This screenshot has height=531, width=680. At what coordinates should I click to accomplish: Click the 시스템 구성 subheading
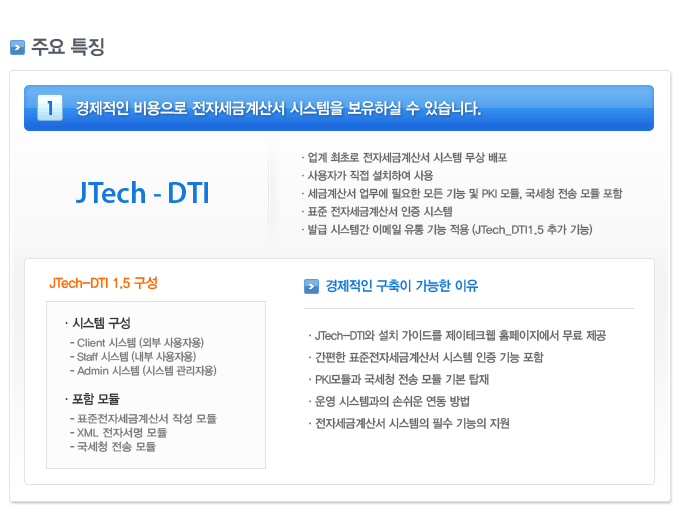(98, 323)
